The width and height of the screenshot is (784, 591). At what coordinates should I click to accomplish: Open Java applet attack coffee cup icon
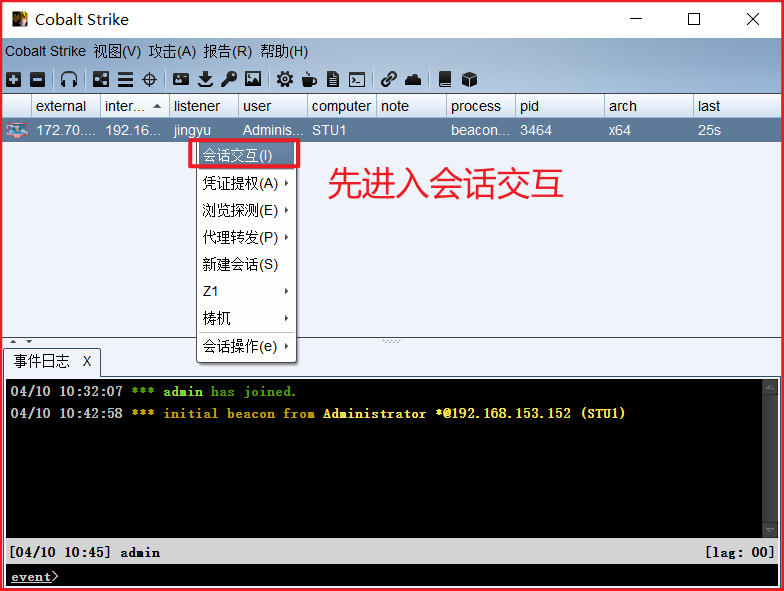tap(309, 79)
